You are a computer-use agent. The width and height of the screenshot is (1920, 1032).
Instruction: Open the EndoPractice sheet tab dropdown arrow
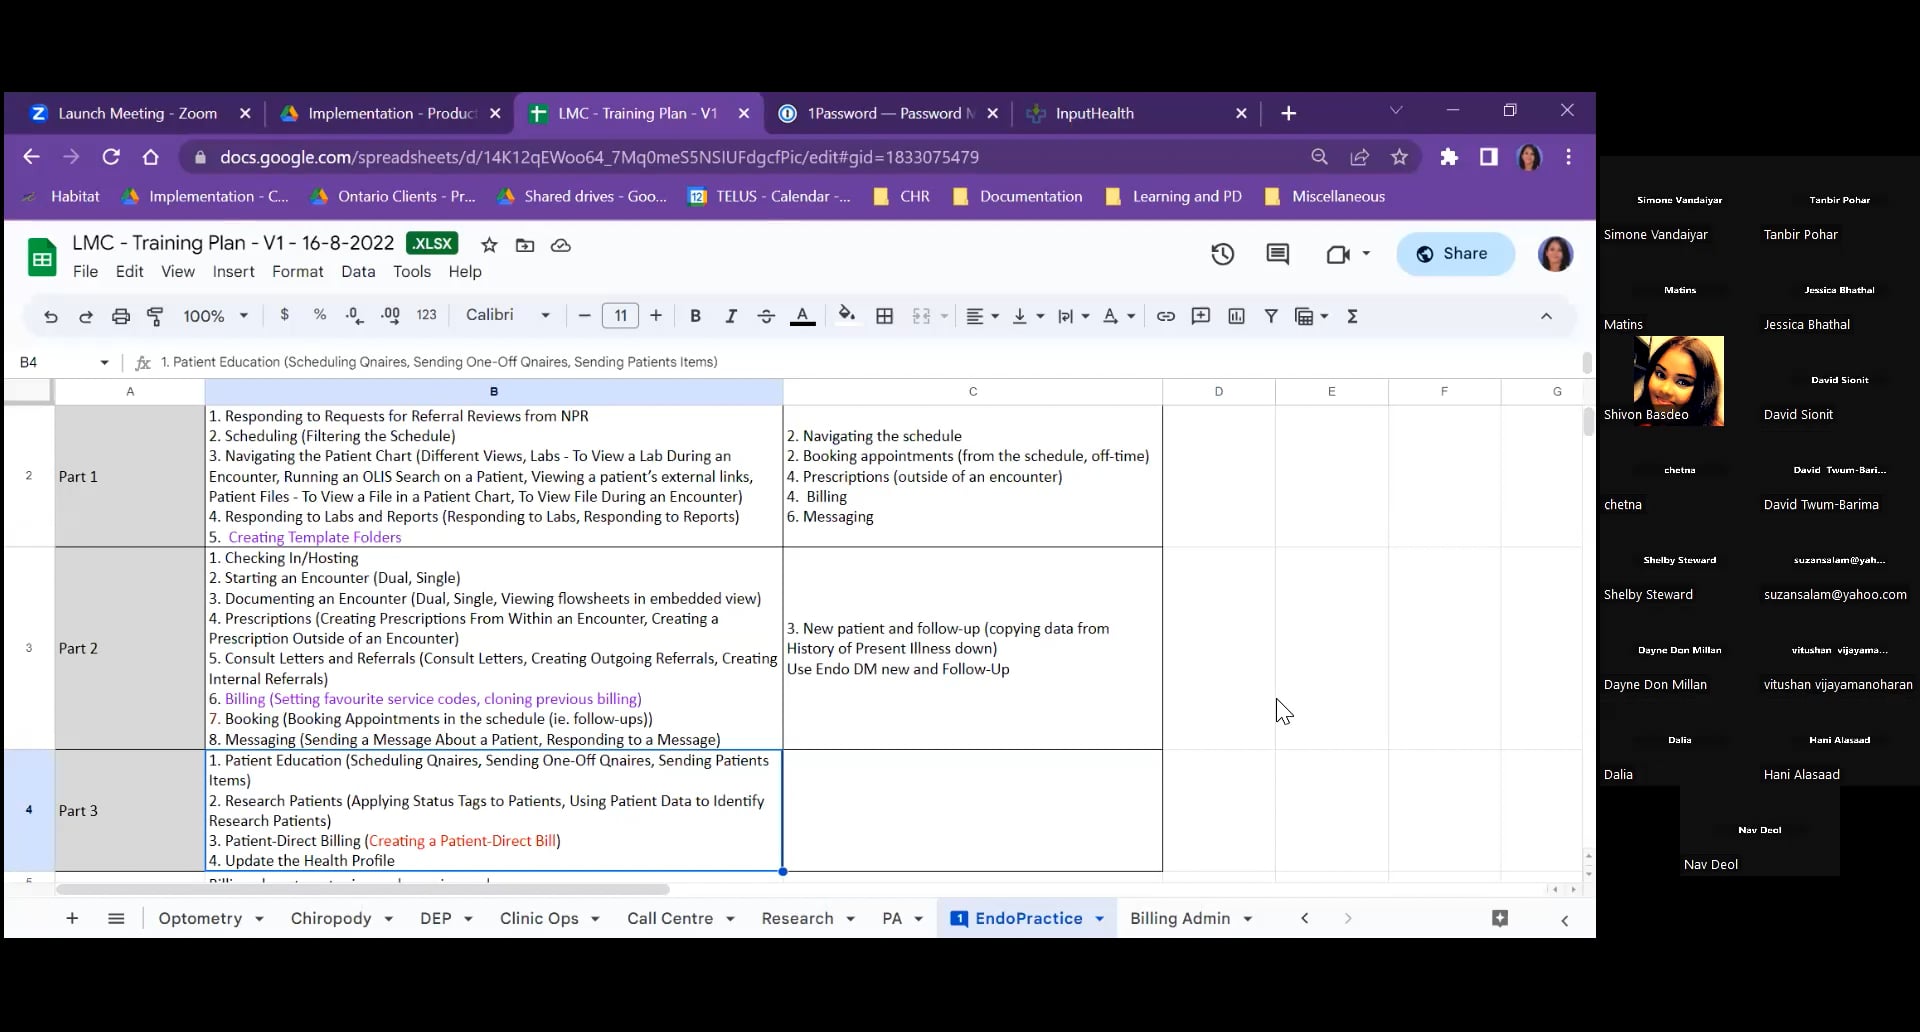click(1099, 919)
